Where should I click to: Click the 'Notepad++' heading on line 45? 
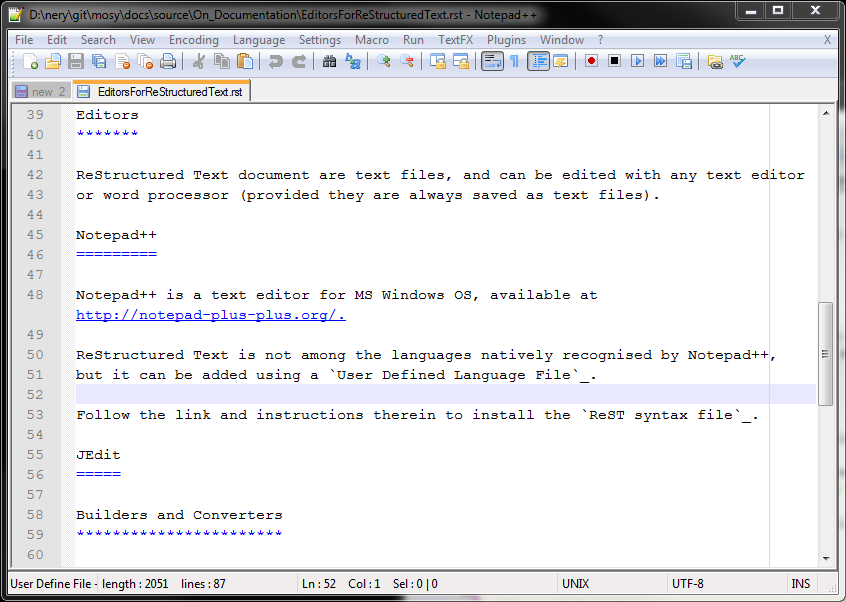116,235
